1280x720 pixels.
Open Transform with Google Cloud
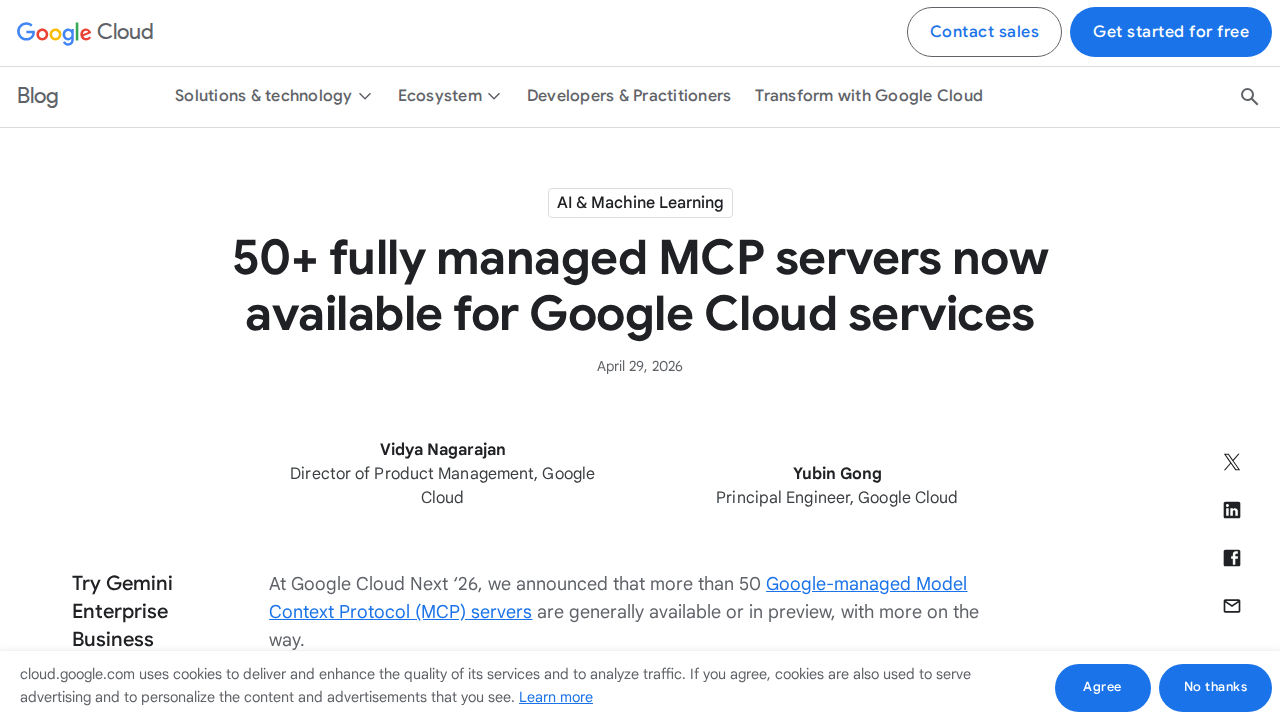(869, 96)
